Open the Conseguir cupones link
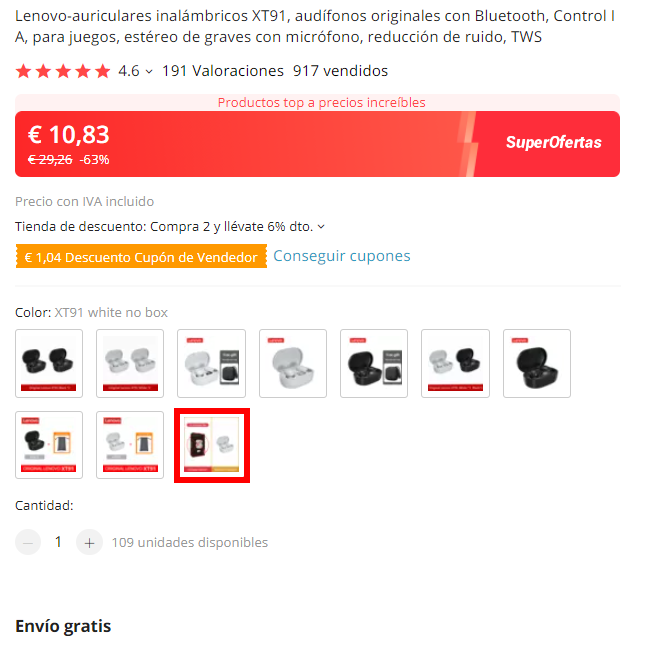 tap(341, 256)
